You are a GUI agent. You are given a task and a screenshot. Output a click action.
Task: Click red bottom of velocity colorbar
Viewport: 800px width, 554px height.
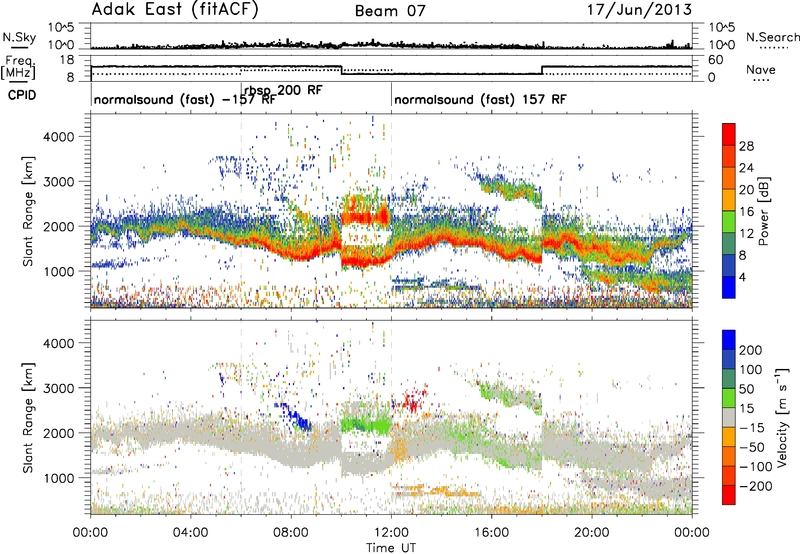pos(729,495)
